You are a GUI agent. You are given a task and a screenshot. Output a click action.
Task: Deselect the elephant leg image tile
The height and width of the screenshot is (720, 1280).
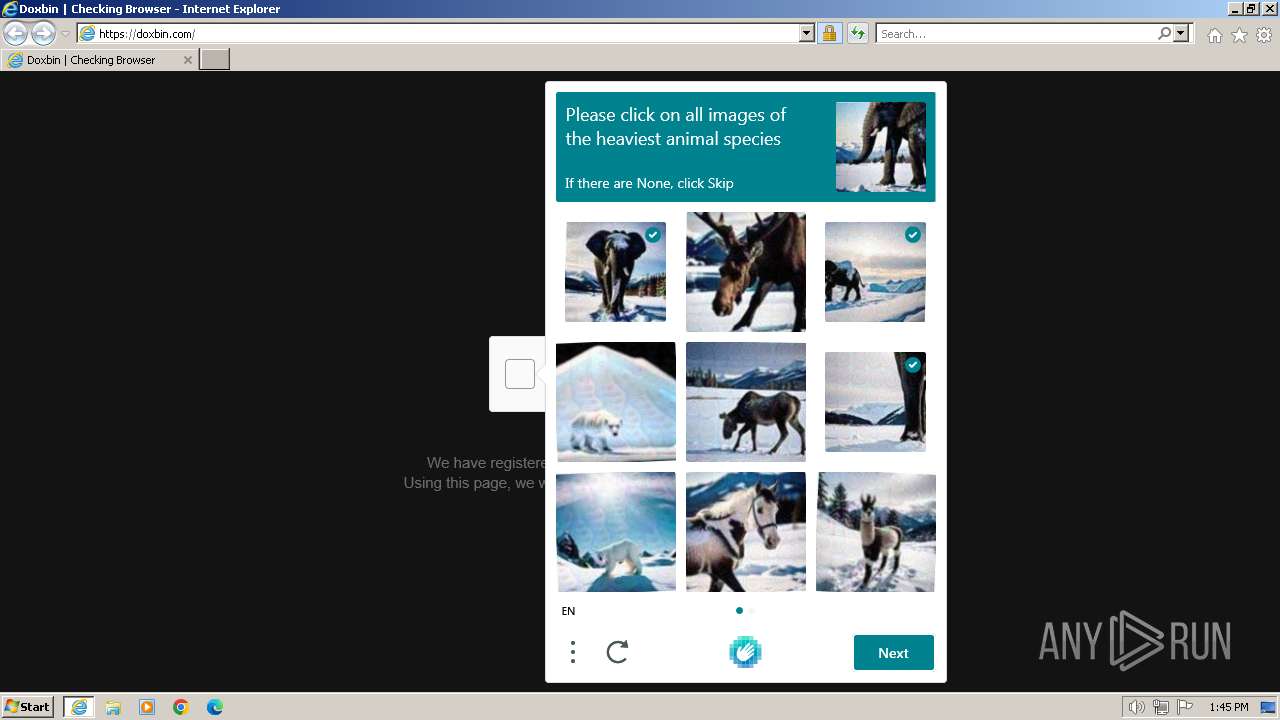(875, 402)
